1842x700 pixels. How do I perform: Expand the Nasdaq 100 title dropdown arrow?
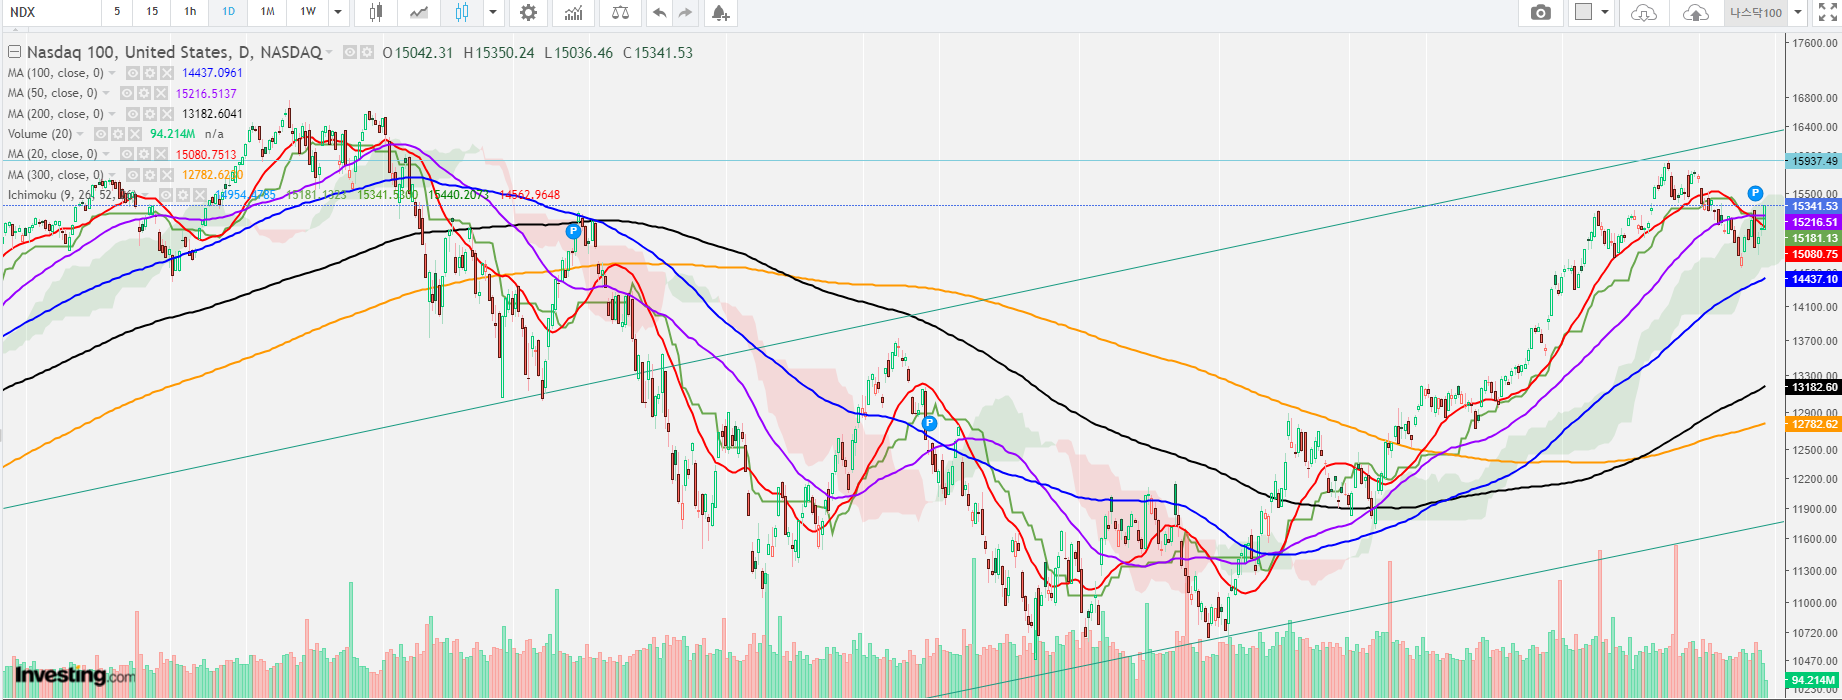[x=329, y=52]
